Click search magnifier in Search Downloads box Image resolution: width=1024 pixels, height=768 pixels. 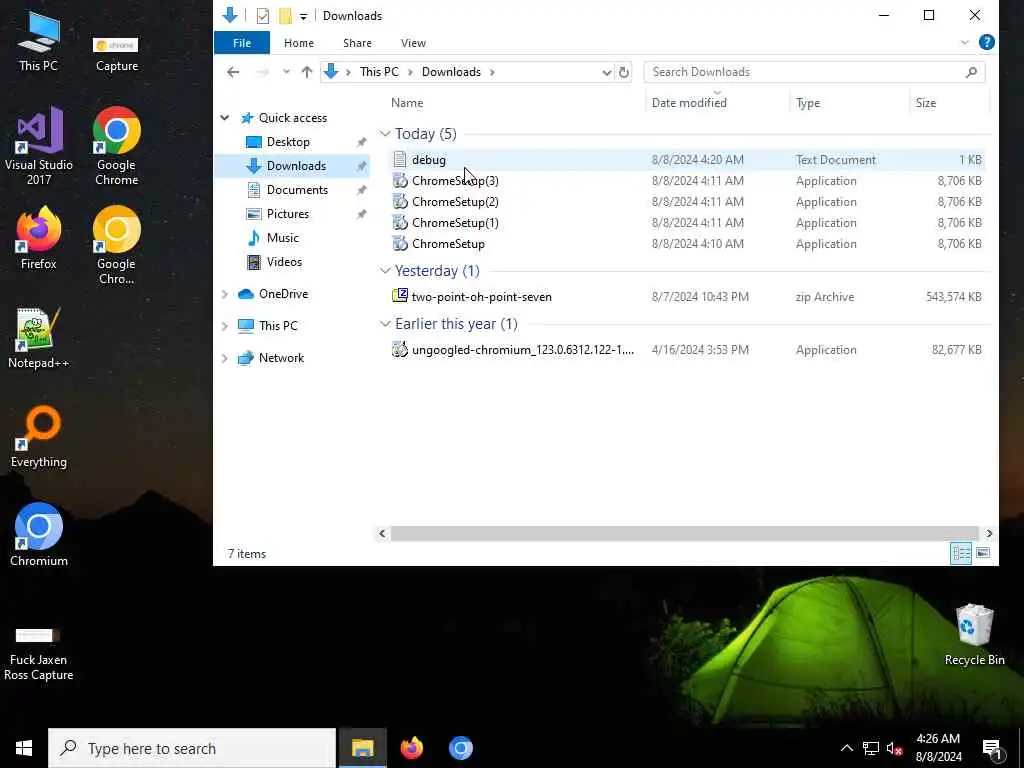971,72
